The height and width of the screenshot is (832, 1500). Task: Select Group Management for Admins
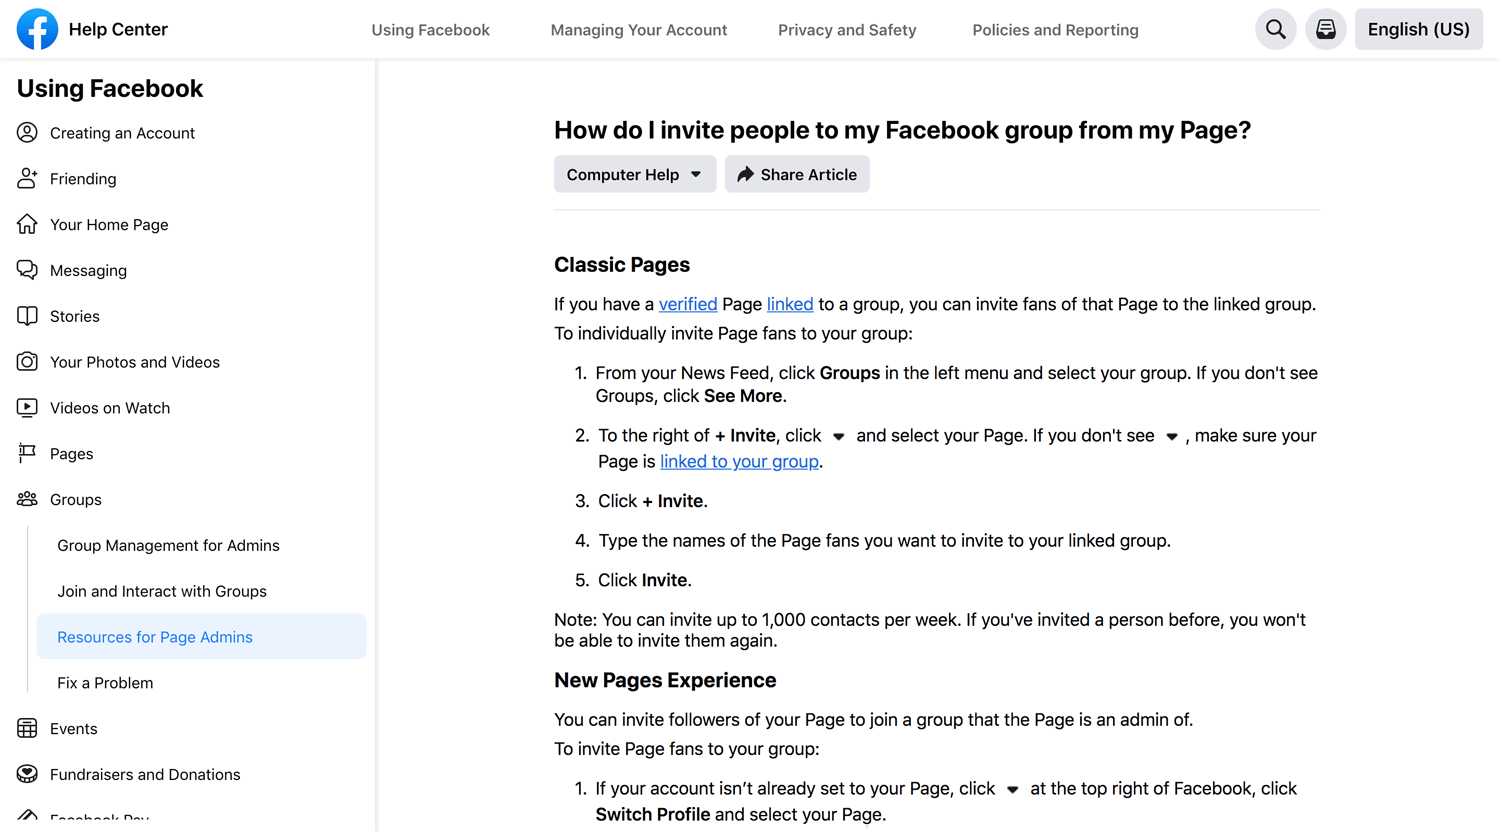pos(168,545)
